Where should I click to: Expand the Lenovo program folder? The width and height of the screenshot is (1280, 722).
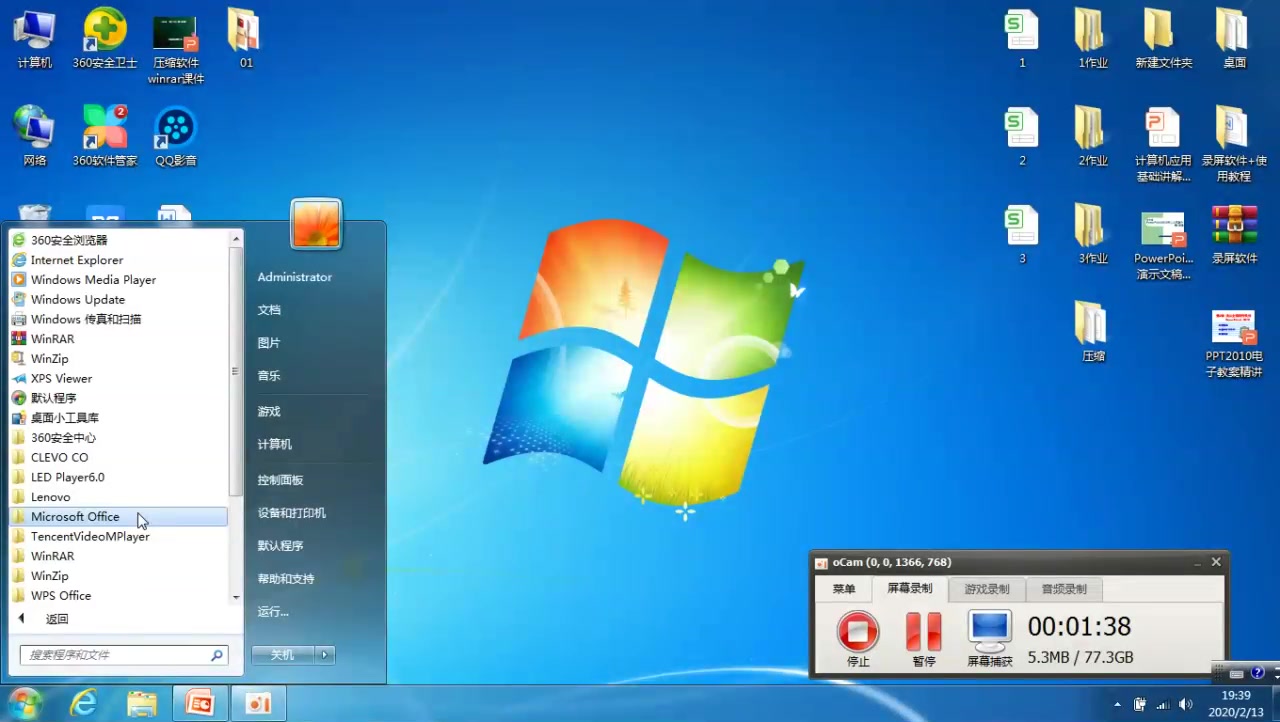tap(118, 497)
